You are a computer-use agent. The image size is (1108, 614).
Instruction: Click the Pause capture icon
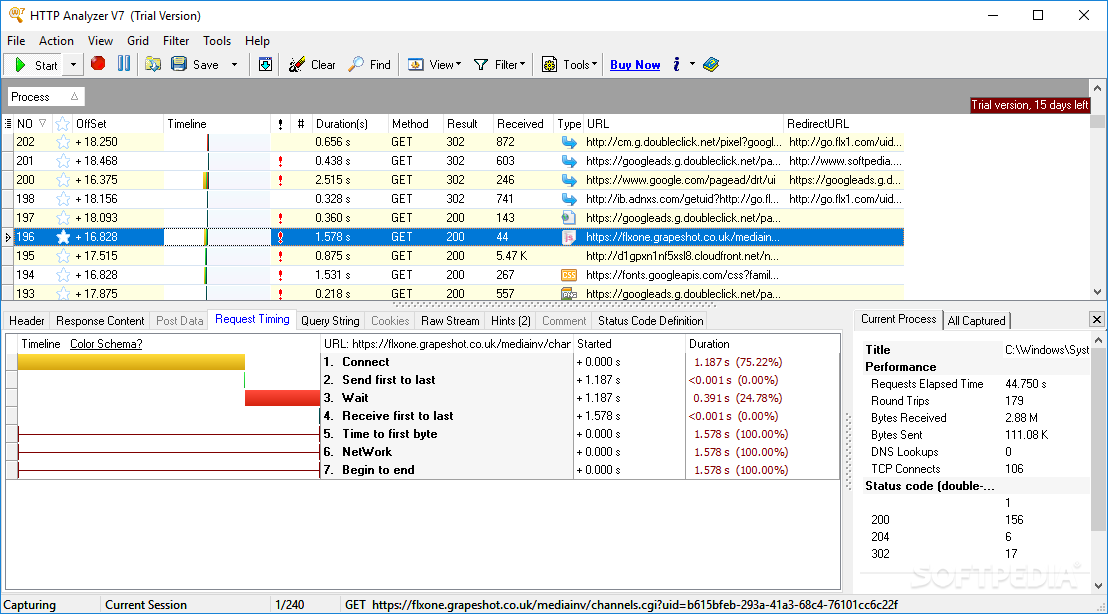click(124, 64)
